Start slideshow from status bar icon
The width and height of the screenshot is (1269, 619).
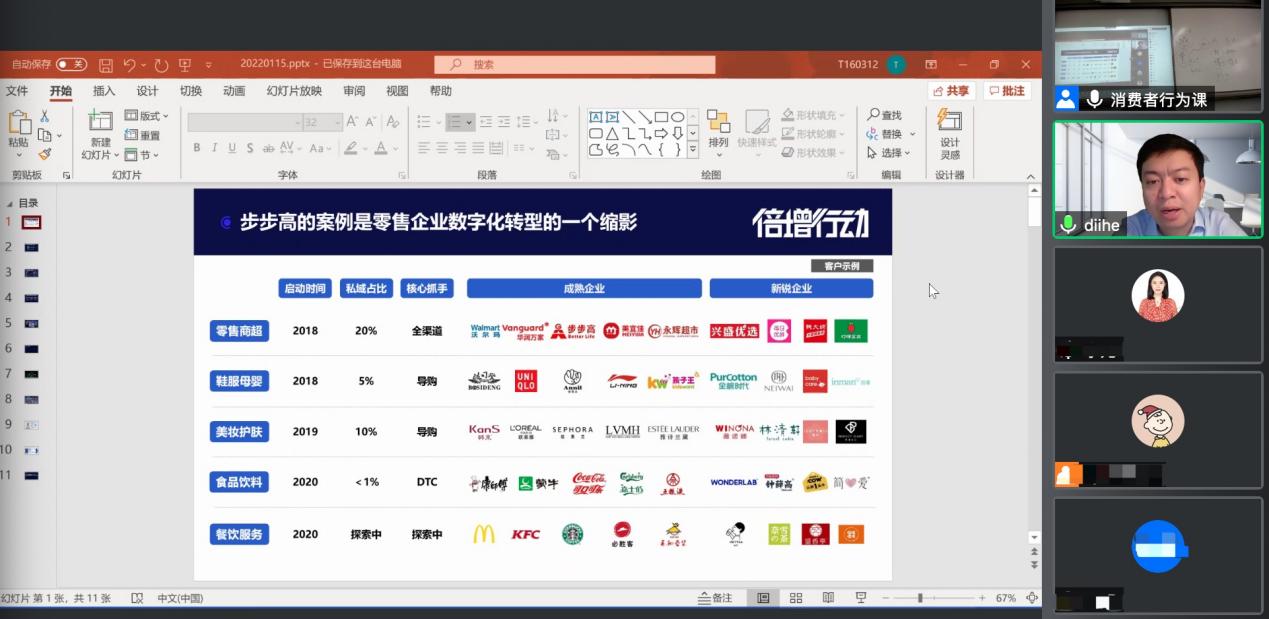point(860,598)
